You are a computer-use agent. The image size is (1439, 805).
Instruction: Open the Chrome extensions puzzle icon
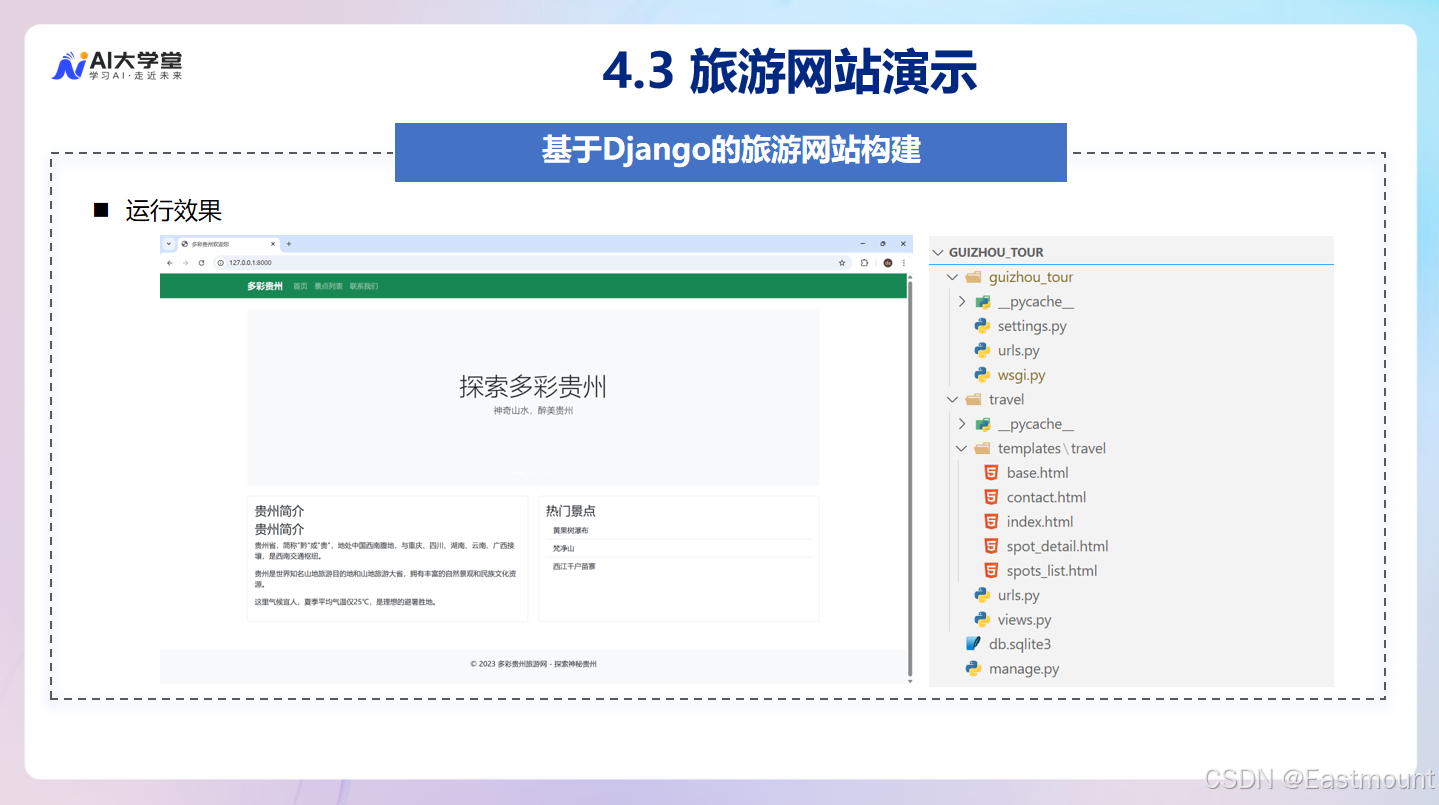[x=863, y=262]
